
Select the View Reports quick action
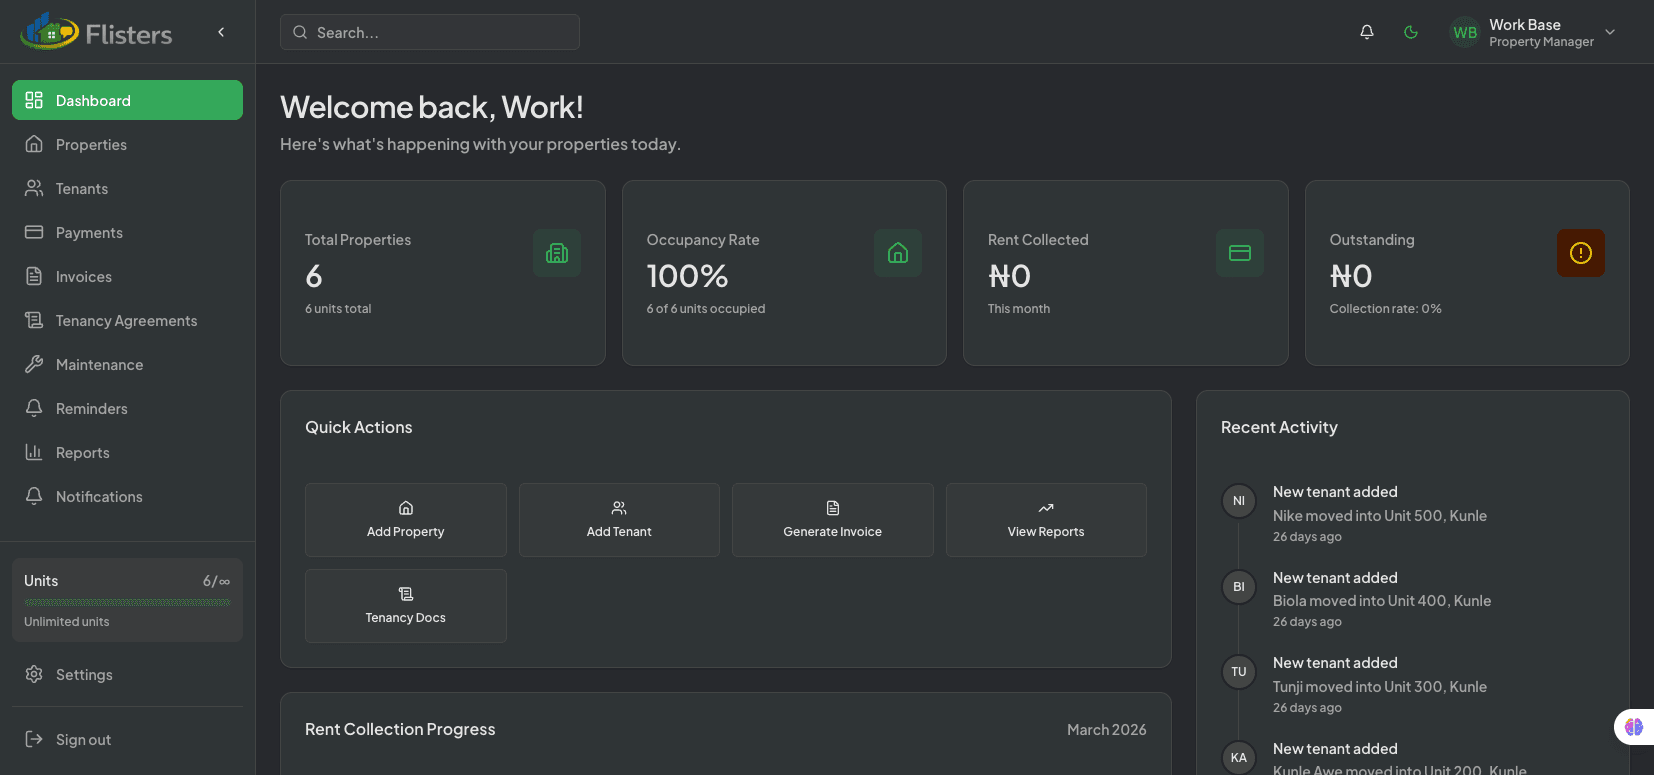click(x=1045, y=520)
